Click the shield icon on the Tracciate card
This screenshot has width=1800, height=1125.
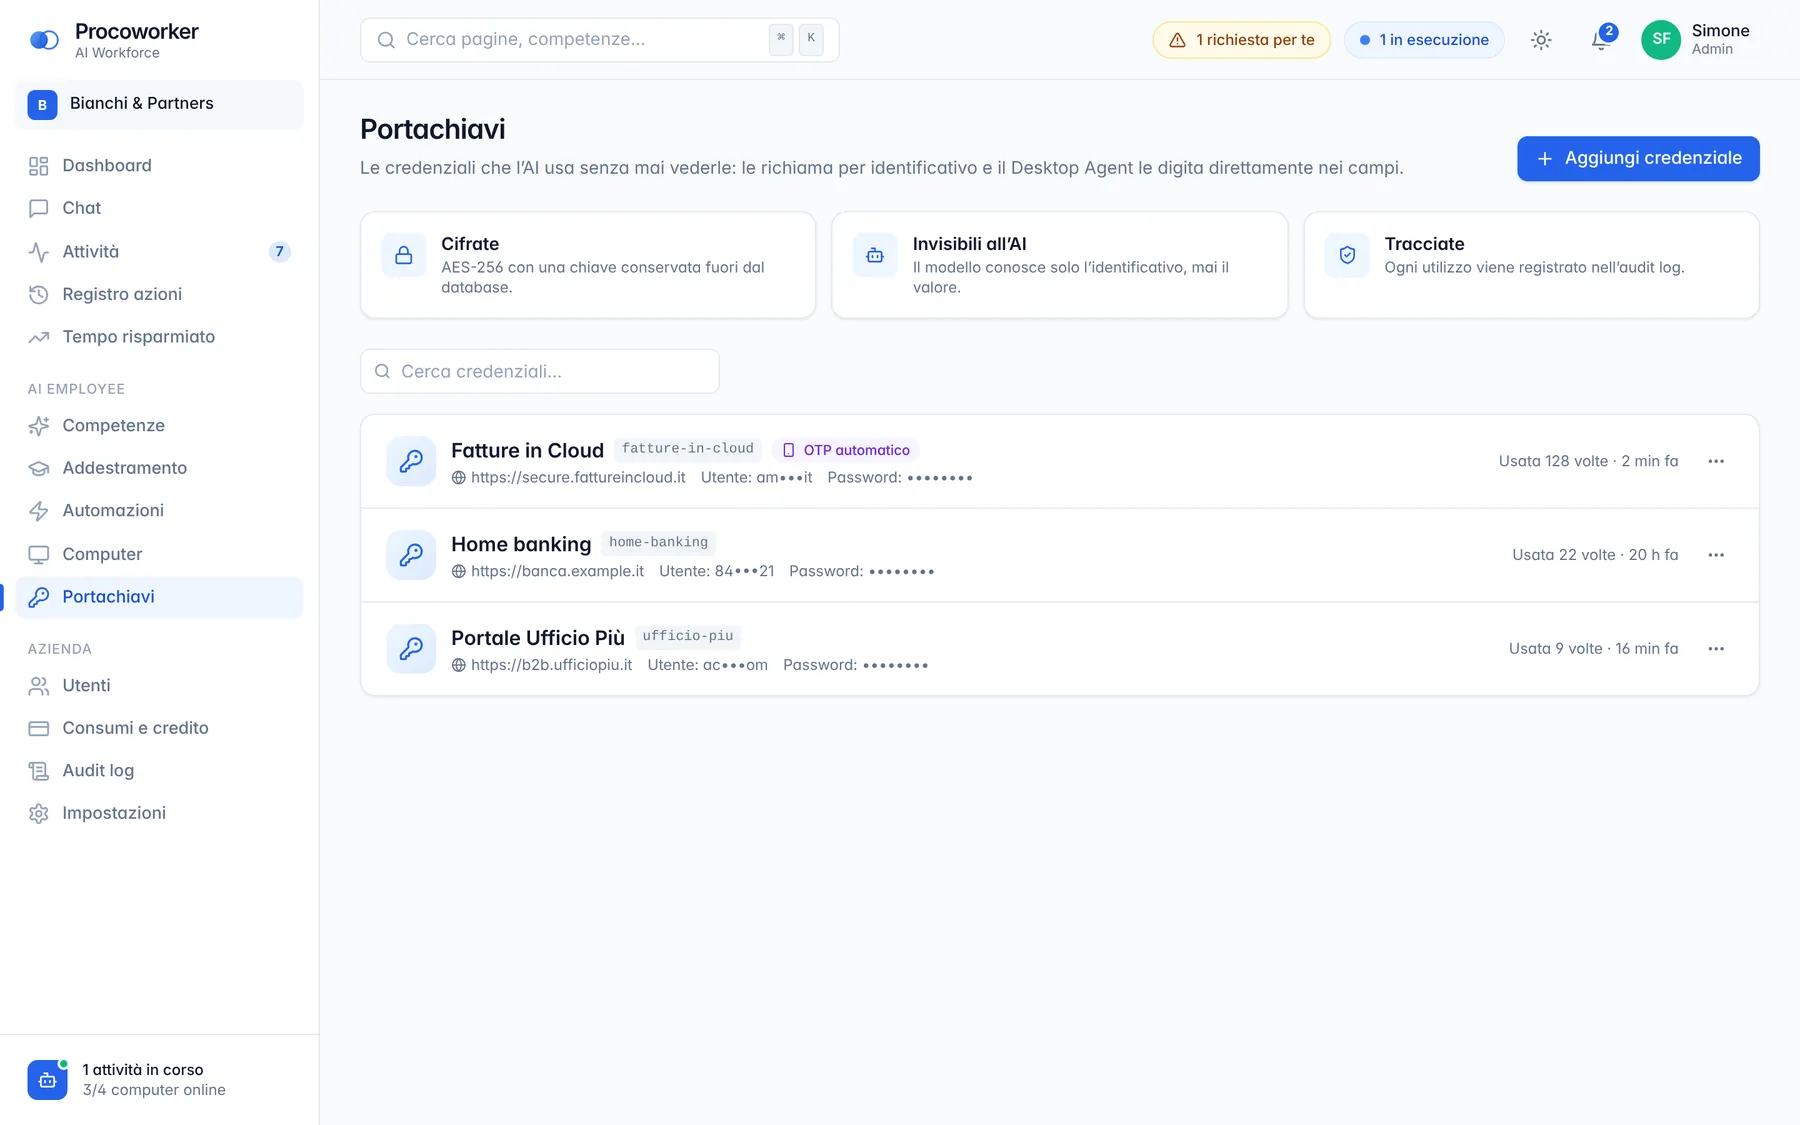point(1347,255)
